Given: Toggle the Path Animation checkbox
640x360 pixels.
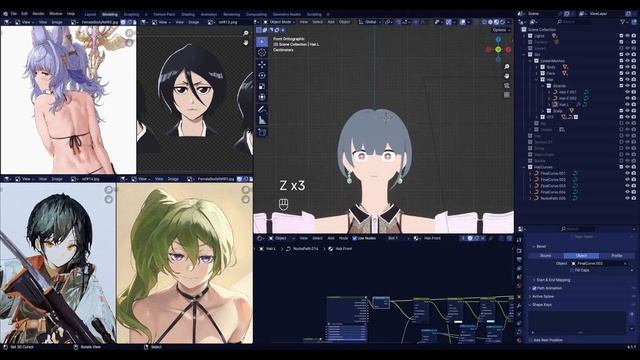Looking at the screenshot, I should point(534,288).
